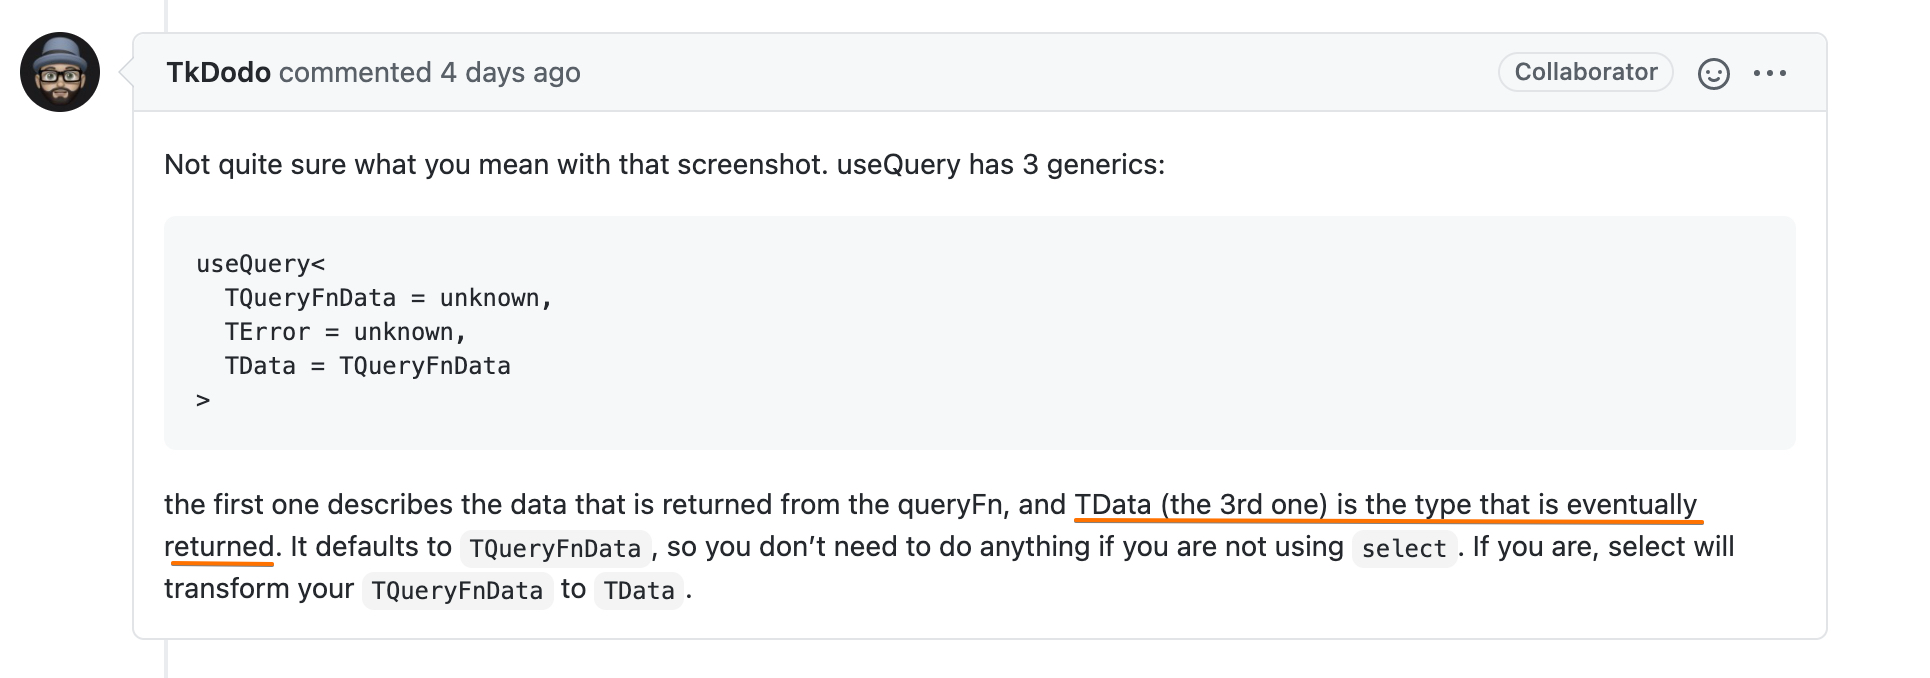Image resolution: width=1930 pixels, height=678 pixels.
Task: Click the inline select code snippet
Action: [1404, 548]
